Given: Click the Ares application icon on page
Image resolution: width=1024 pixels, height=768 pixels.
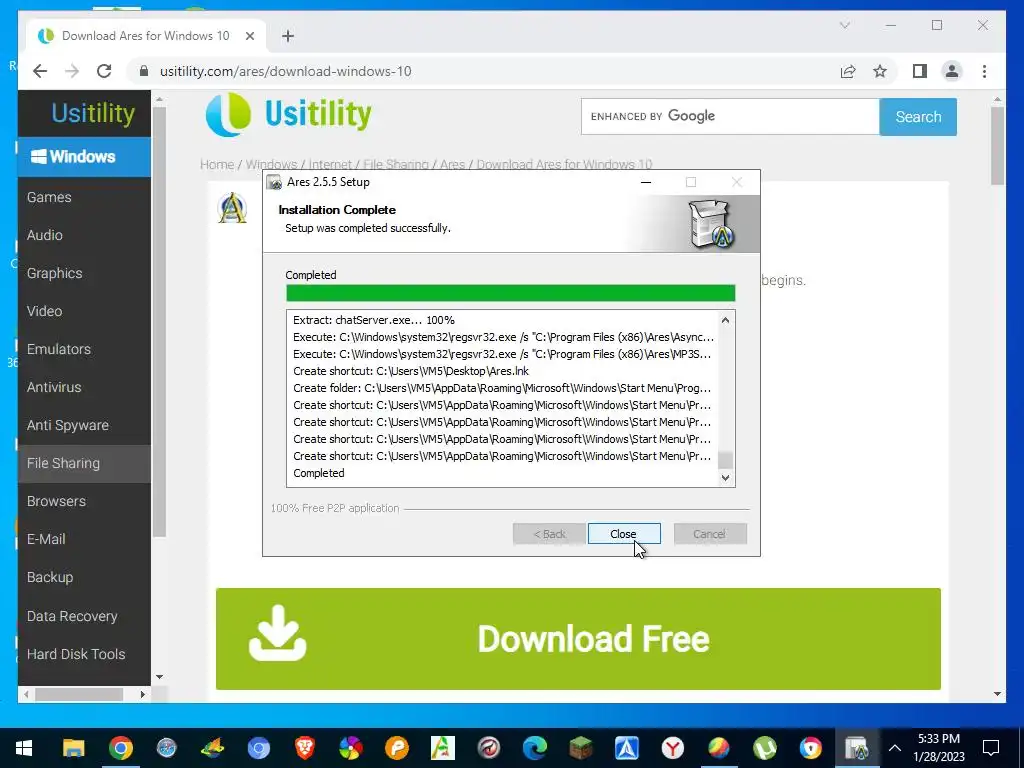Looking at the screenshot, I should click(232, 208).
